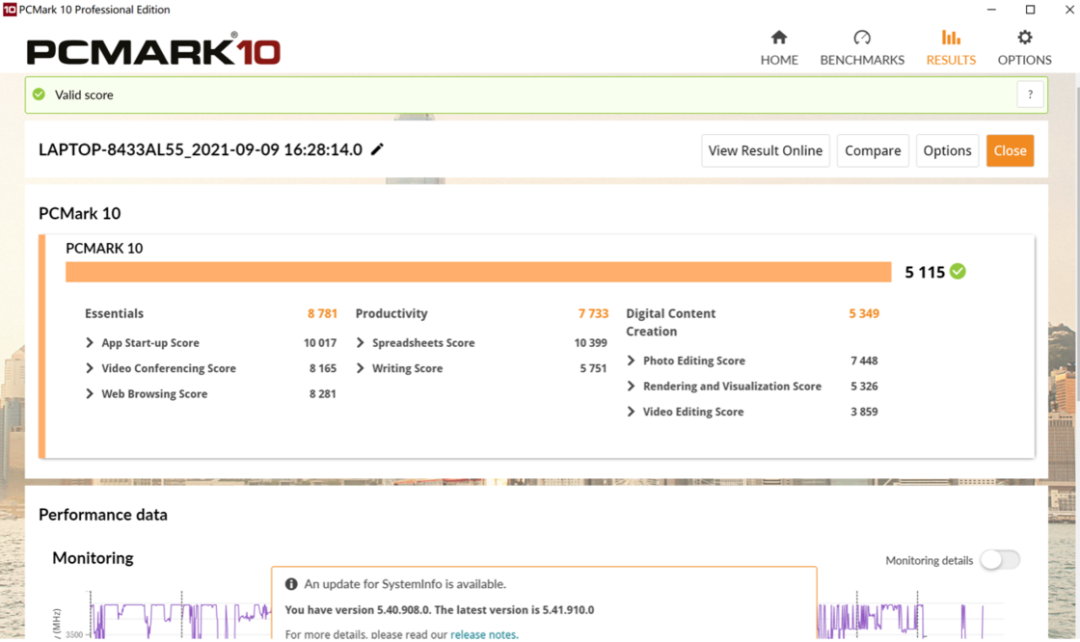The width and height of the screenshot is (1080, 642).
Task: Expand Spreadsheets Score details
Action: (x=360, y=342)
